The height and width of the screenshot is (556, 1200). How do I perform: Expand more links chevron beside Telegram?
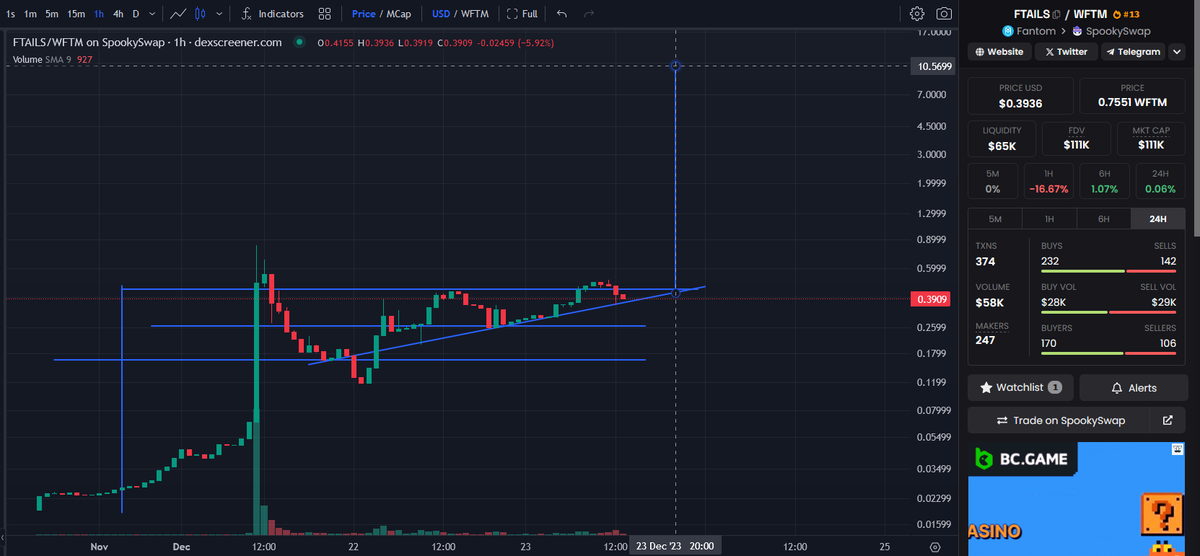tap(1176, 52)
